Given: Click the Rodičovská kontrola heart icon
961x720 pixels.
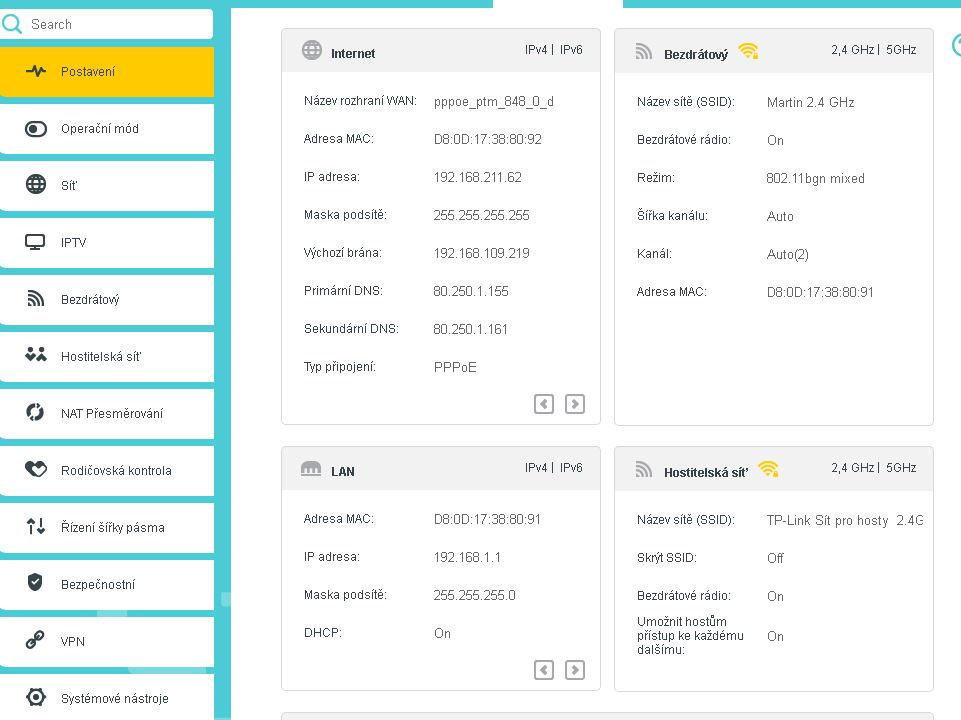Looking at the screenshot, I should point(36,470).
